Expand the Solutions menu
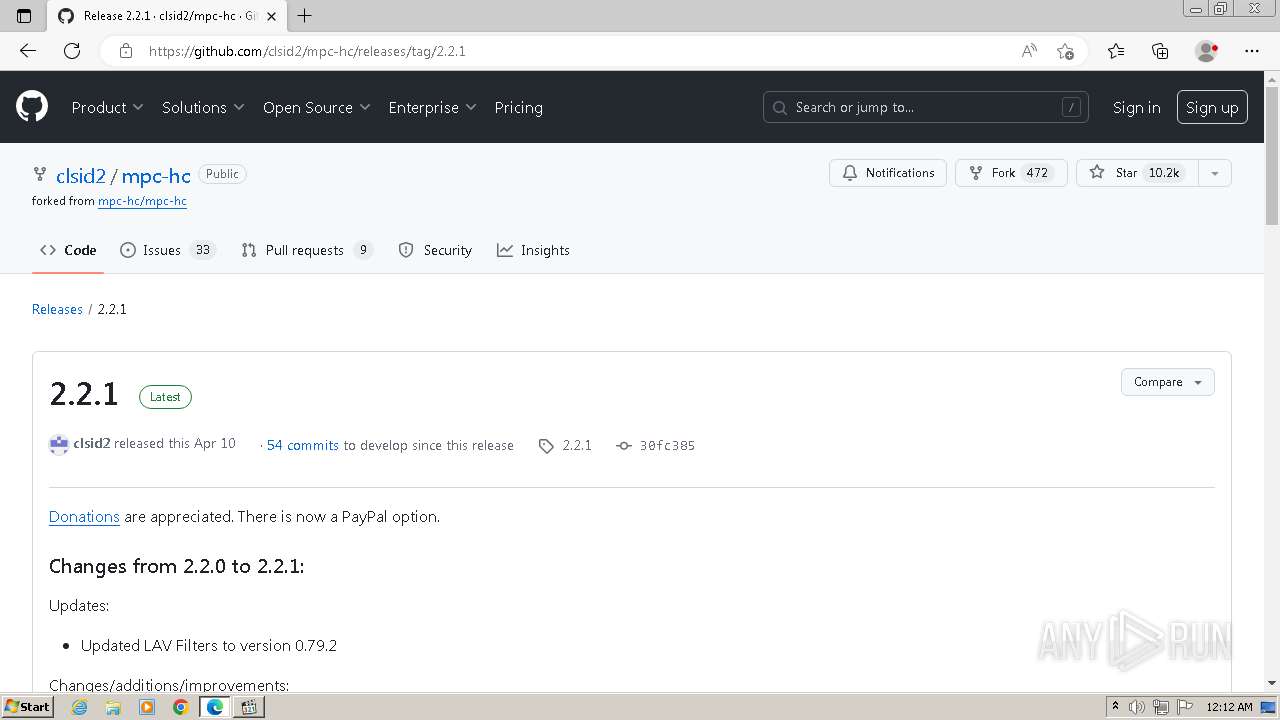Screen dimensions: 1280x720 (x=203, y=107)
